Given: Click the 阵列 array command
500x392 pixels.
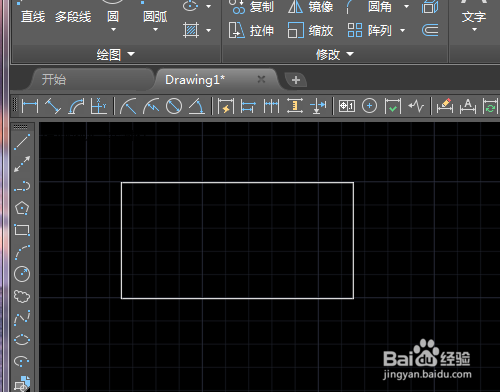Looking at the screenshot, I should pos(369,31).
